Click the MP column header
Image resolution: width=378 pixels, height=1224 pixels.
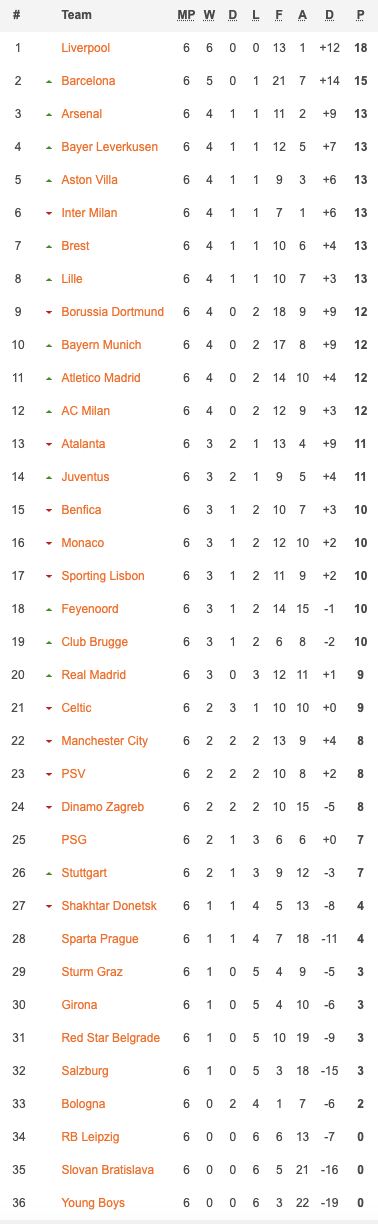pos(186,15)
